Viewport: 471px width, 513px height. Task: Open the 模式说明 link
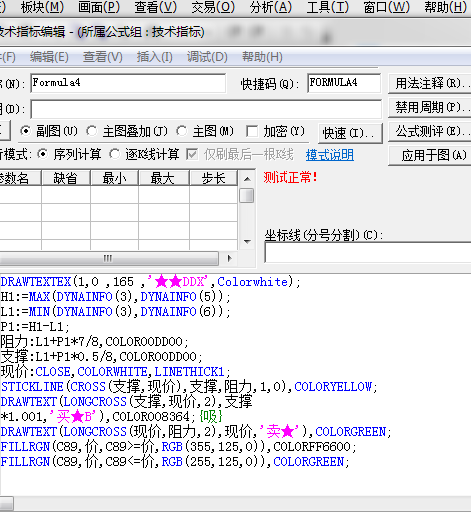pos(330,155)
